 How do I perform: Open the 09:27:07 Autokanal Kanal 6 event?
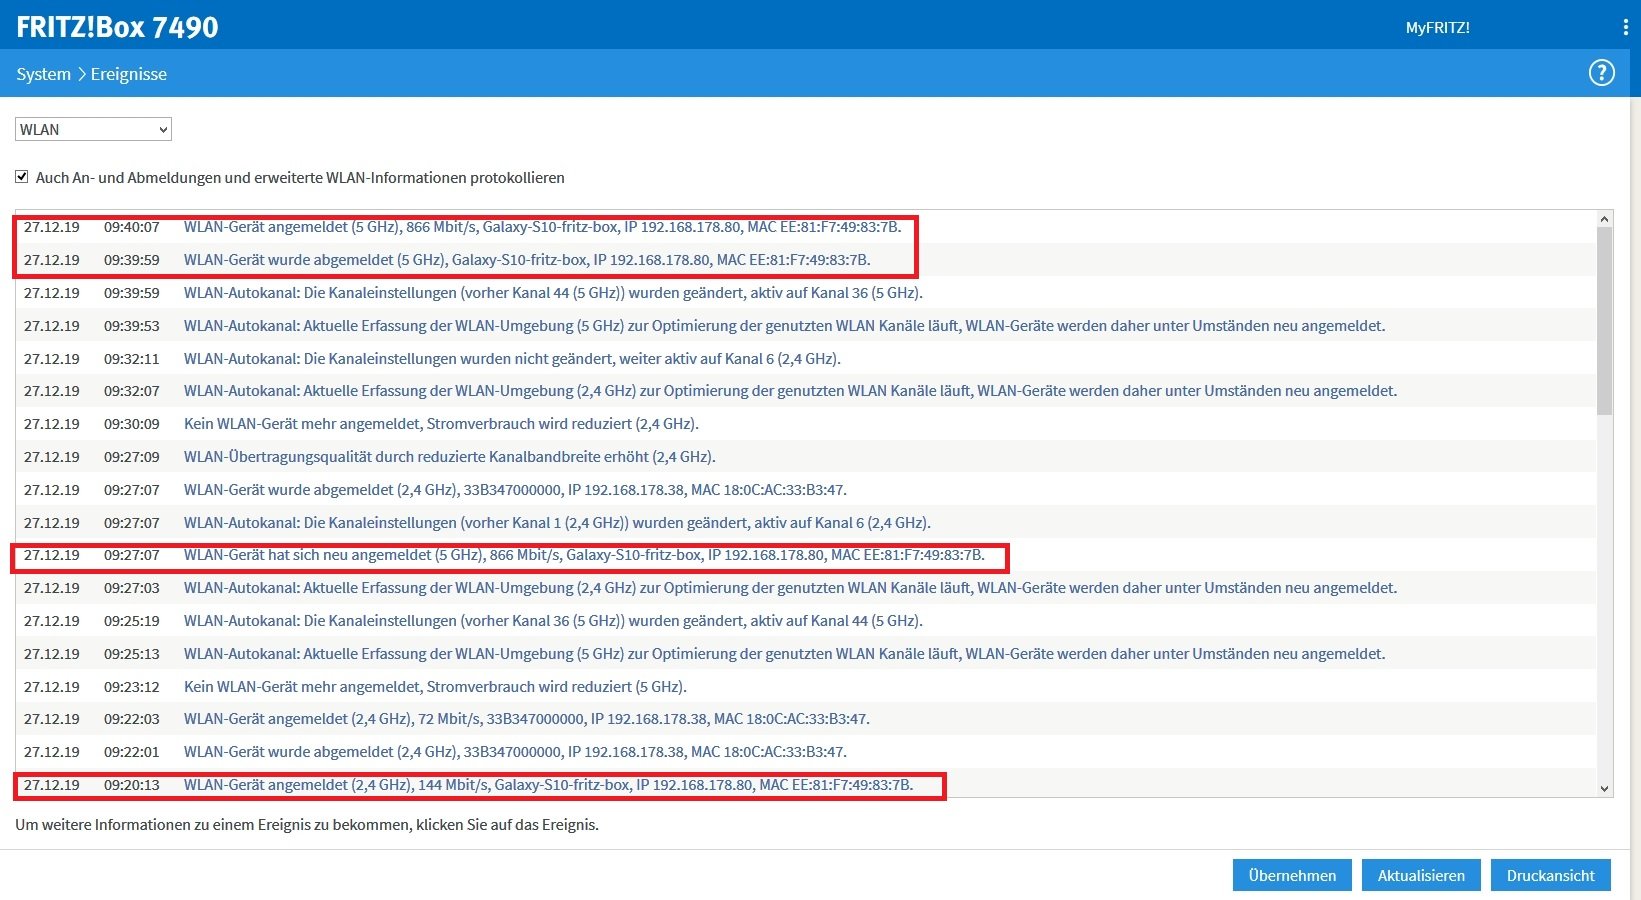coord(557,523)
